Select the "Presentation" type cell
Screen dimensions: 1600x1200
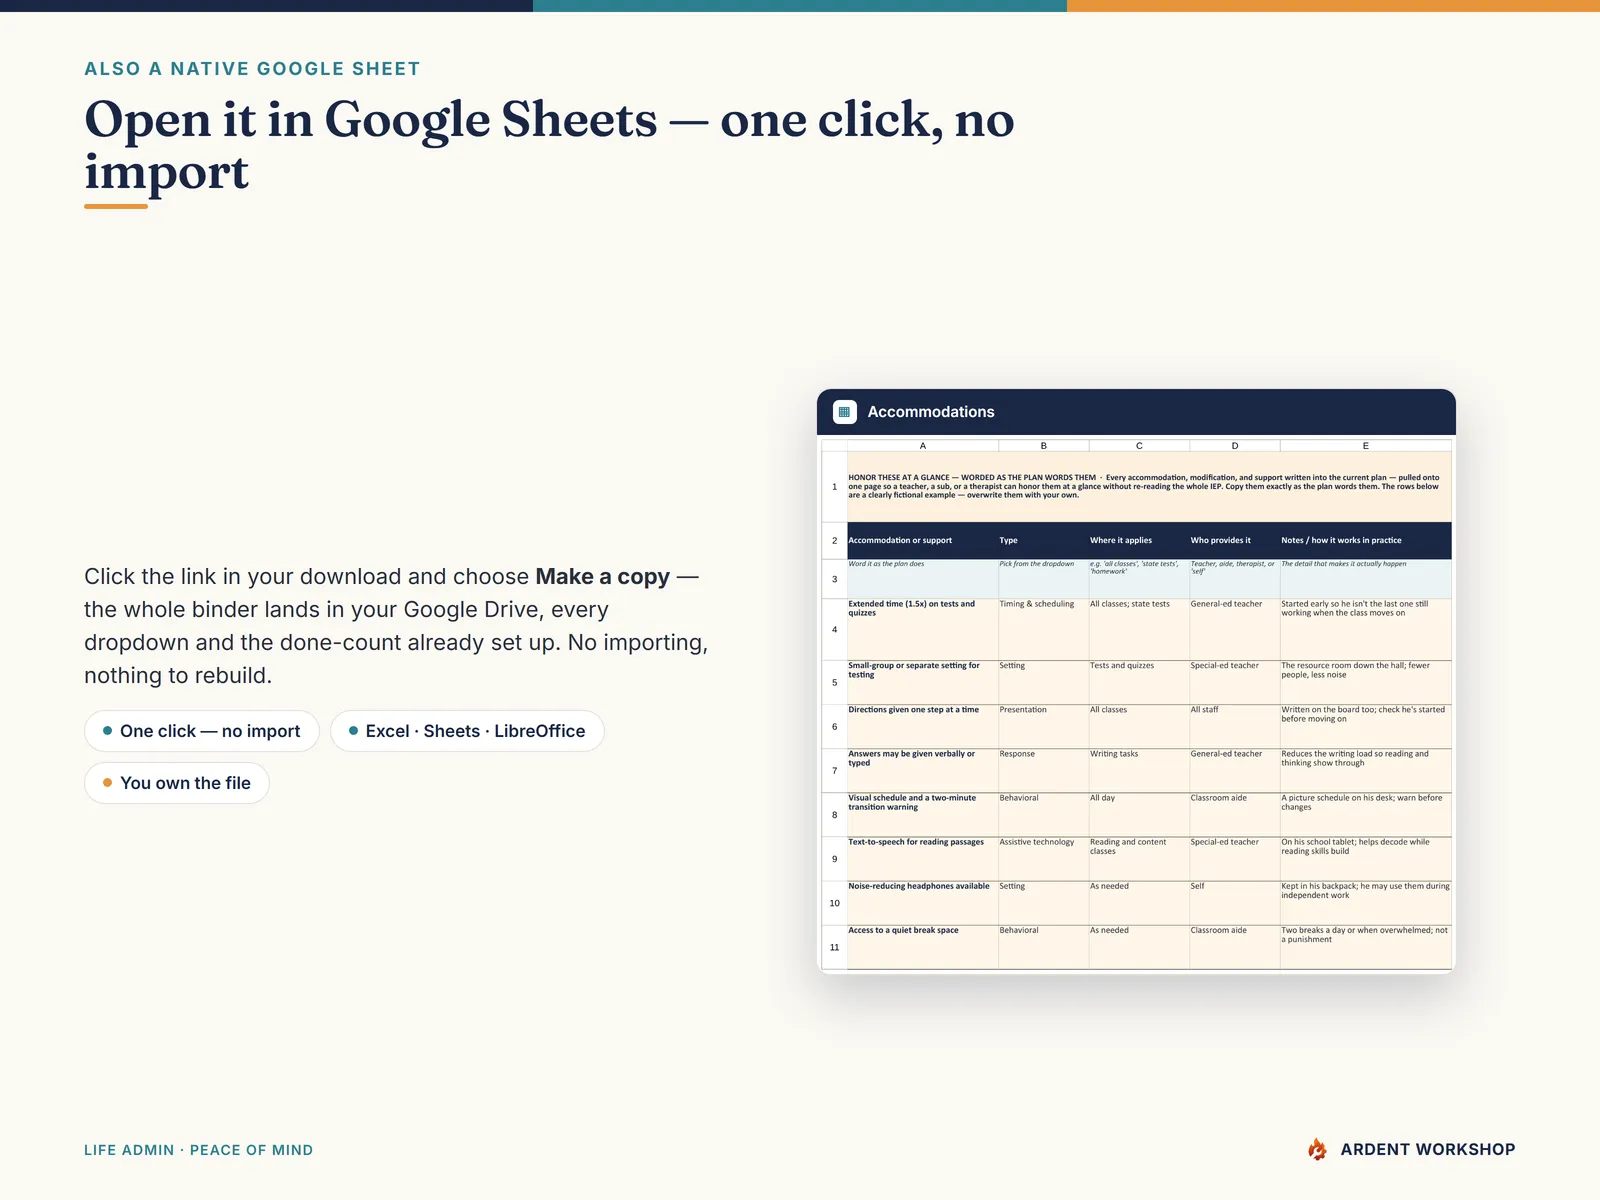[x=1043, y=726]
